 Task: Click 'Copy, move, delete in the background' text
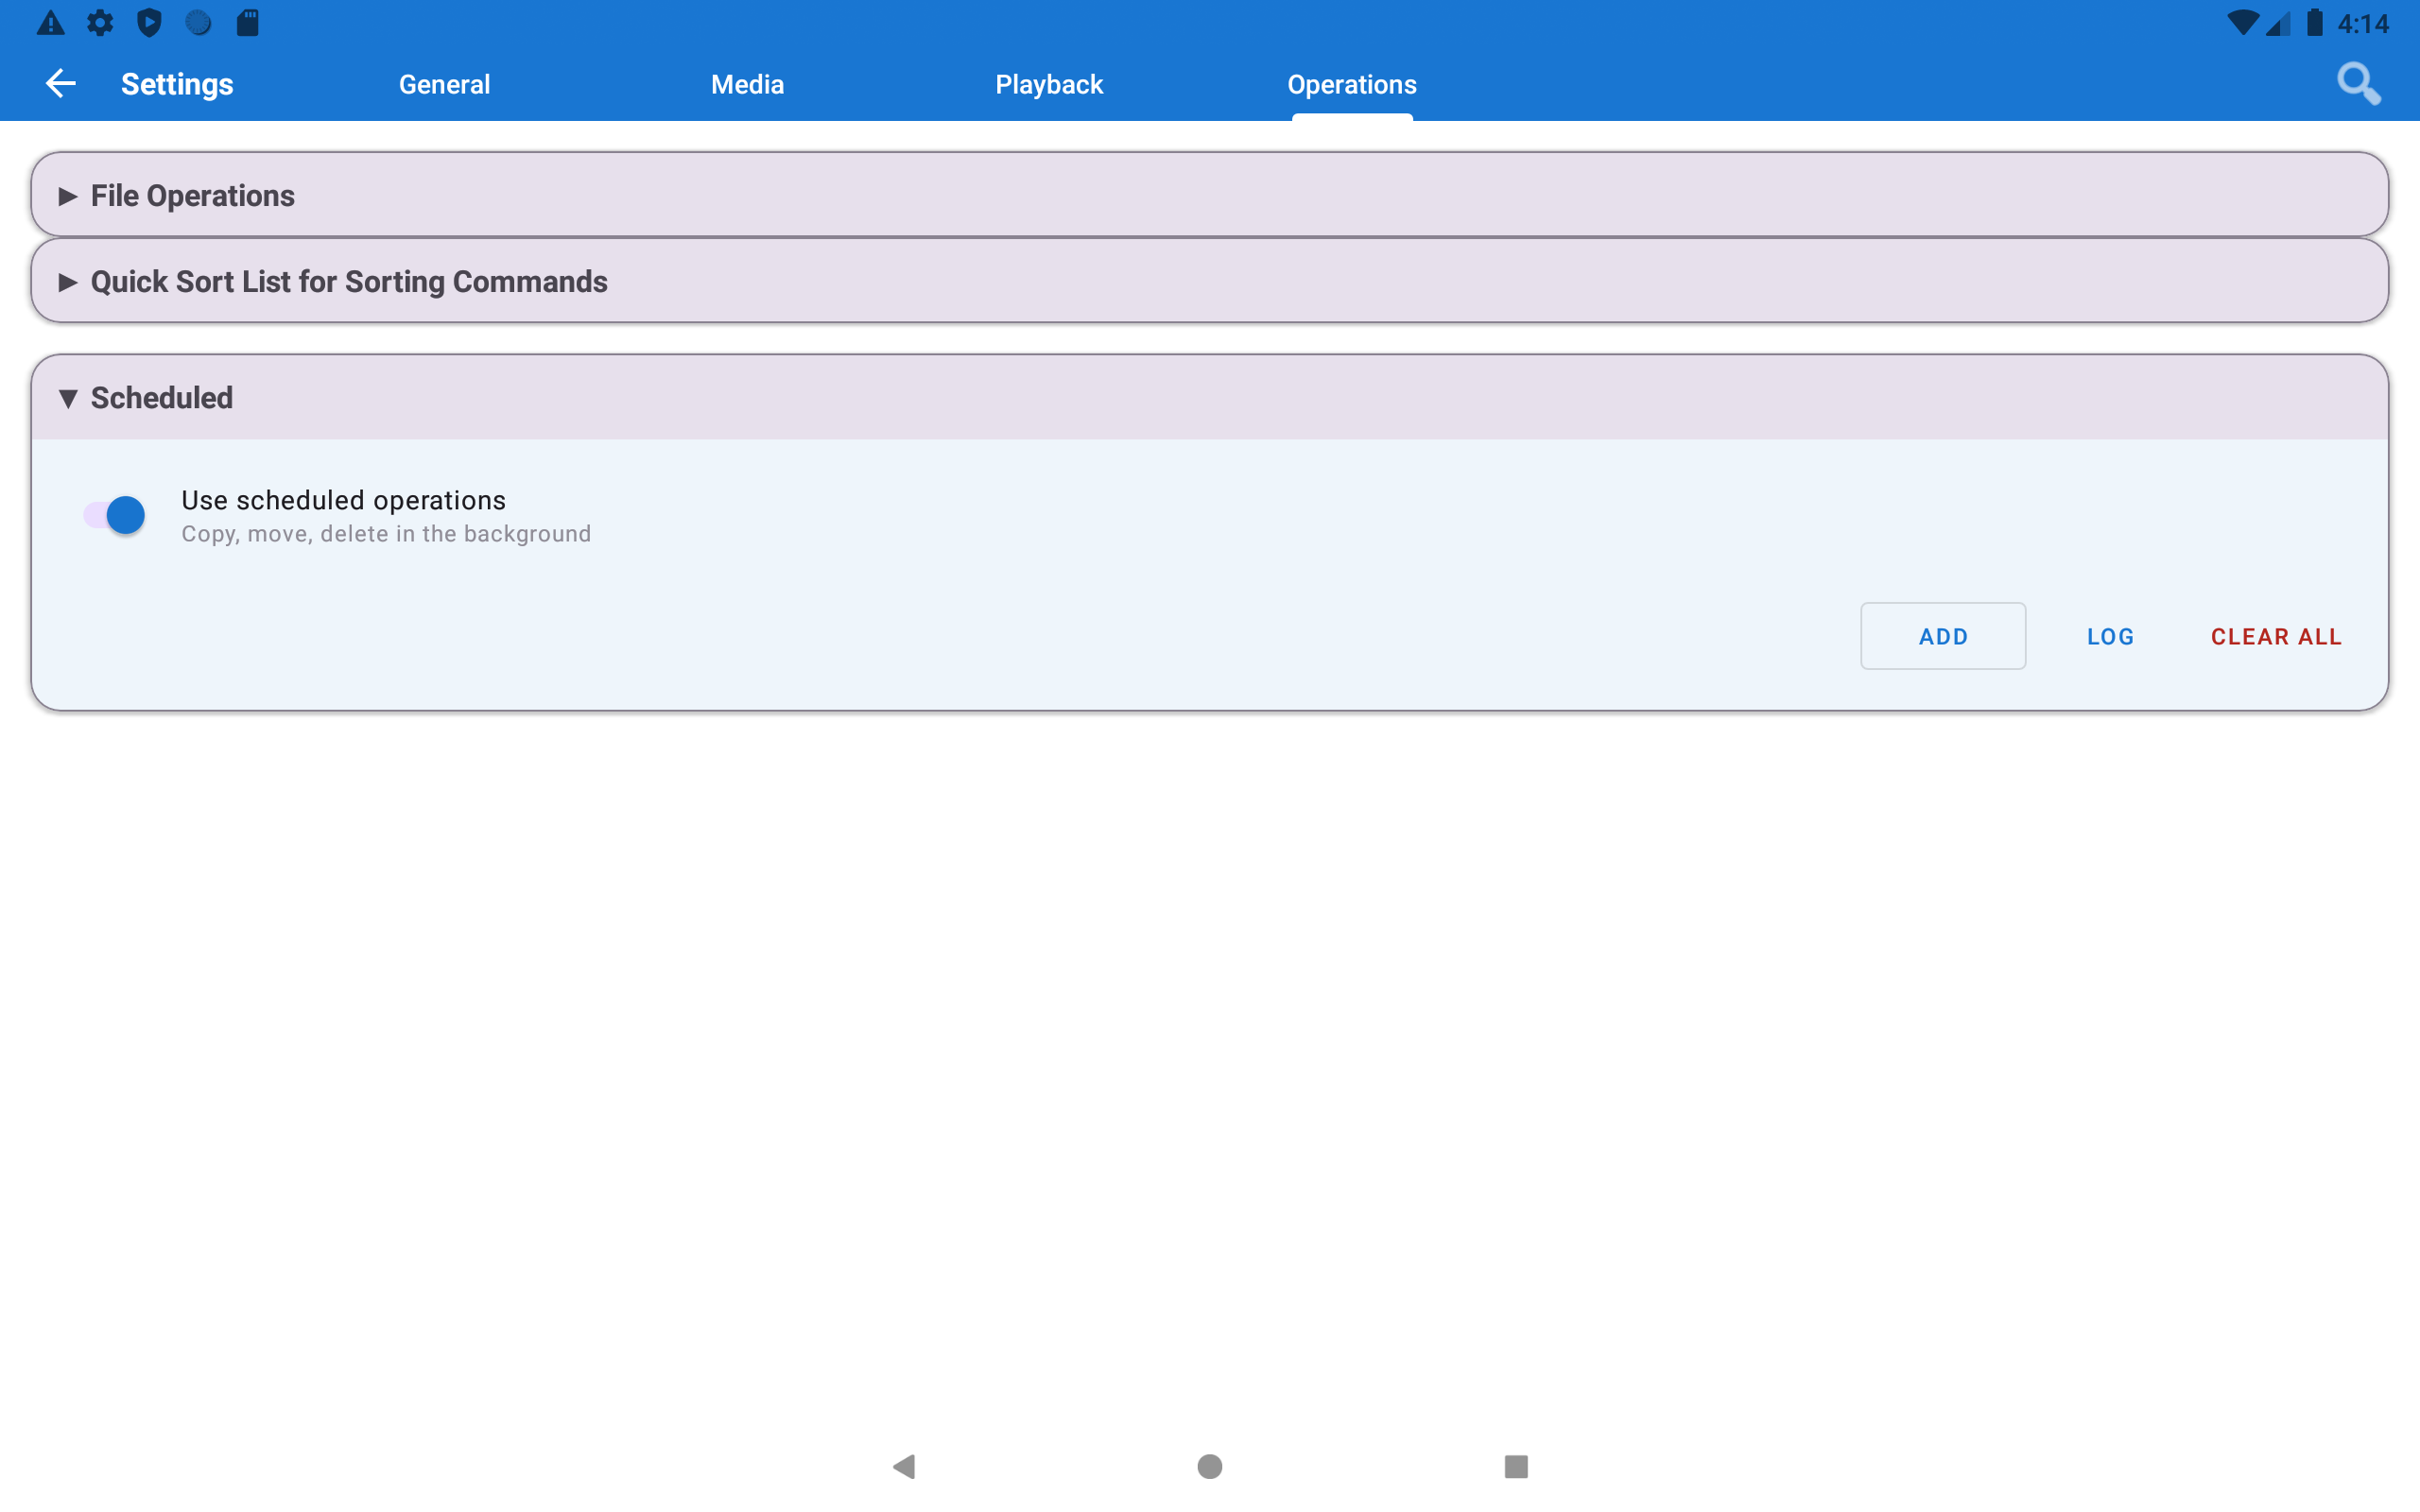(386, 534)
